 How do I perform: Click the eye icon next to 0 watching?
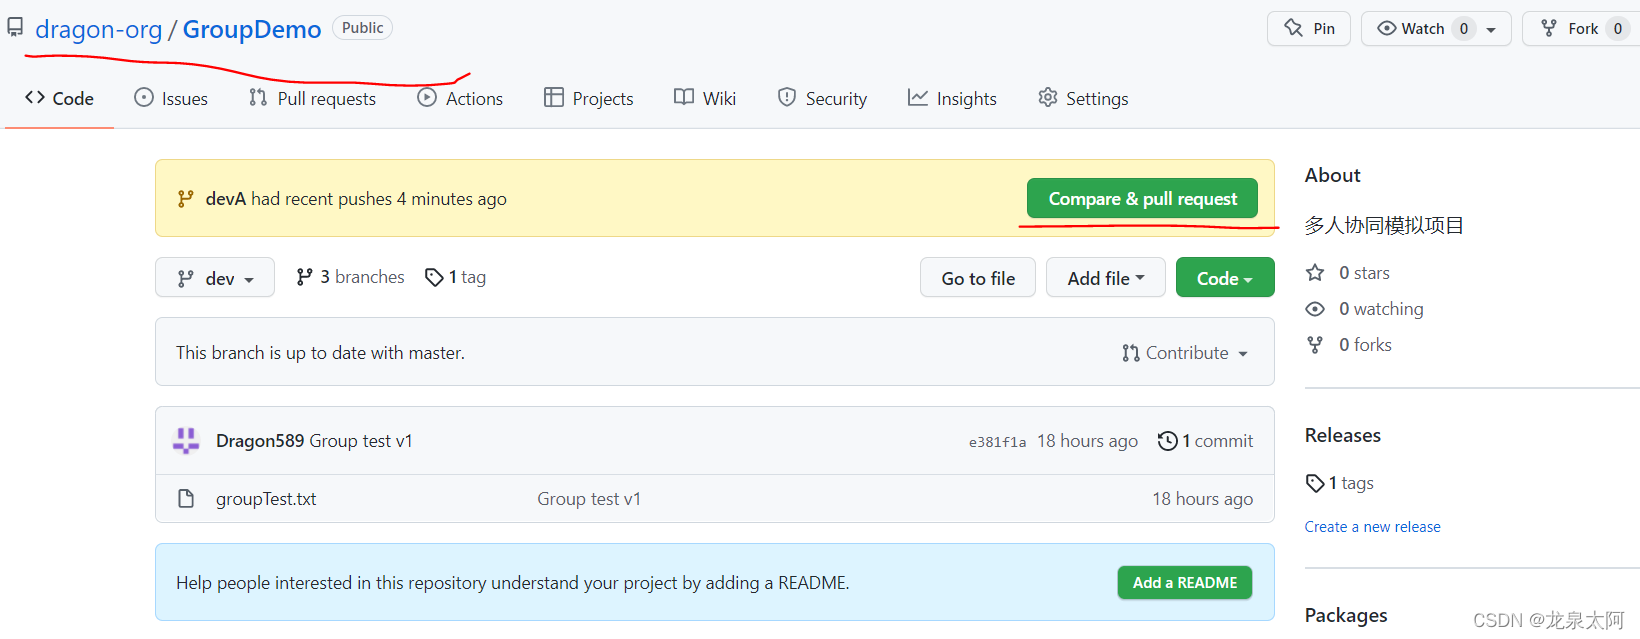1315,309
